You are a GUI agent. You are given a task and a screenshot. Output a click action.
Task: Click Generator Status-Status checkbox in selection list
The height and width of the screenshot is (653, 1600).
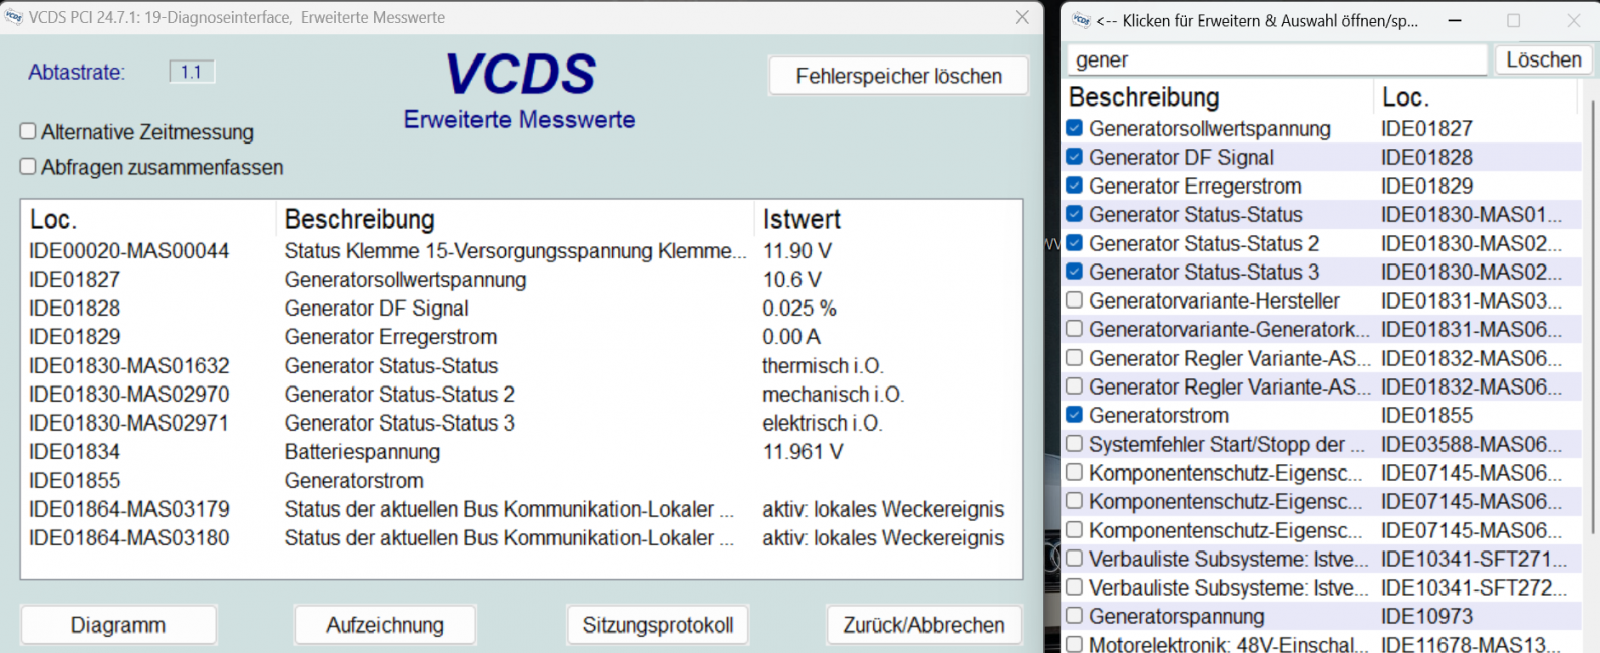pyautogui.click(x=1074, y=214)
